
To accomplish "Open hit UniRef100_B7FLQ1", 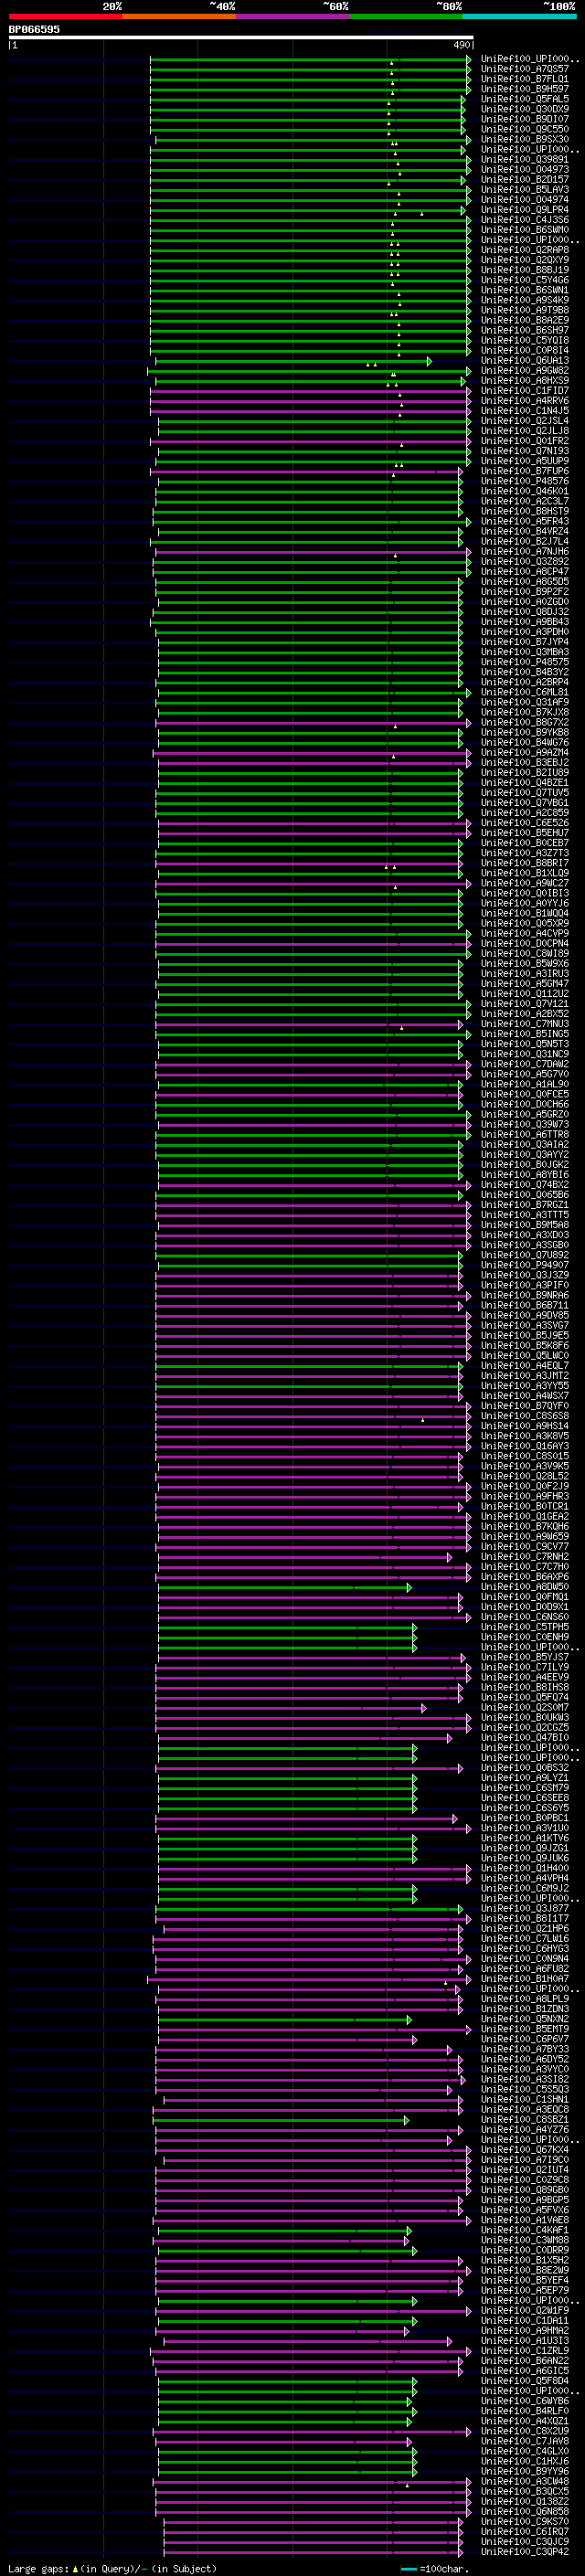I will pyautogui.click(x=525, y=79).
